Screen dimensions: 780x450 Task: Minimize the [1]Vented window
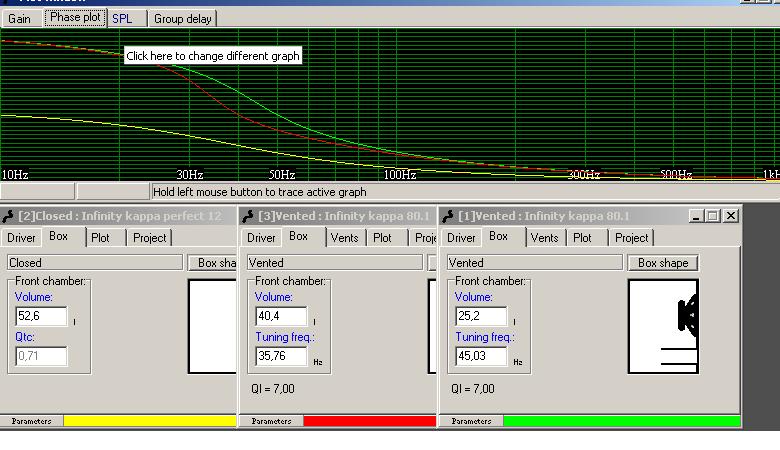pyautogui.click(x=695, y=216)
